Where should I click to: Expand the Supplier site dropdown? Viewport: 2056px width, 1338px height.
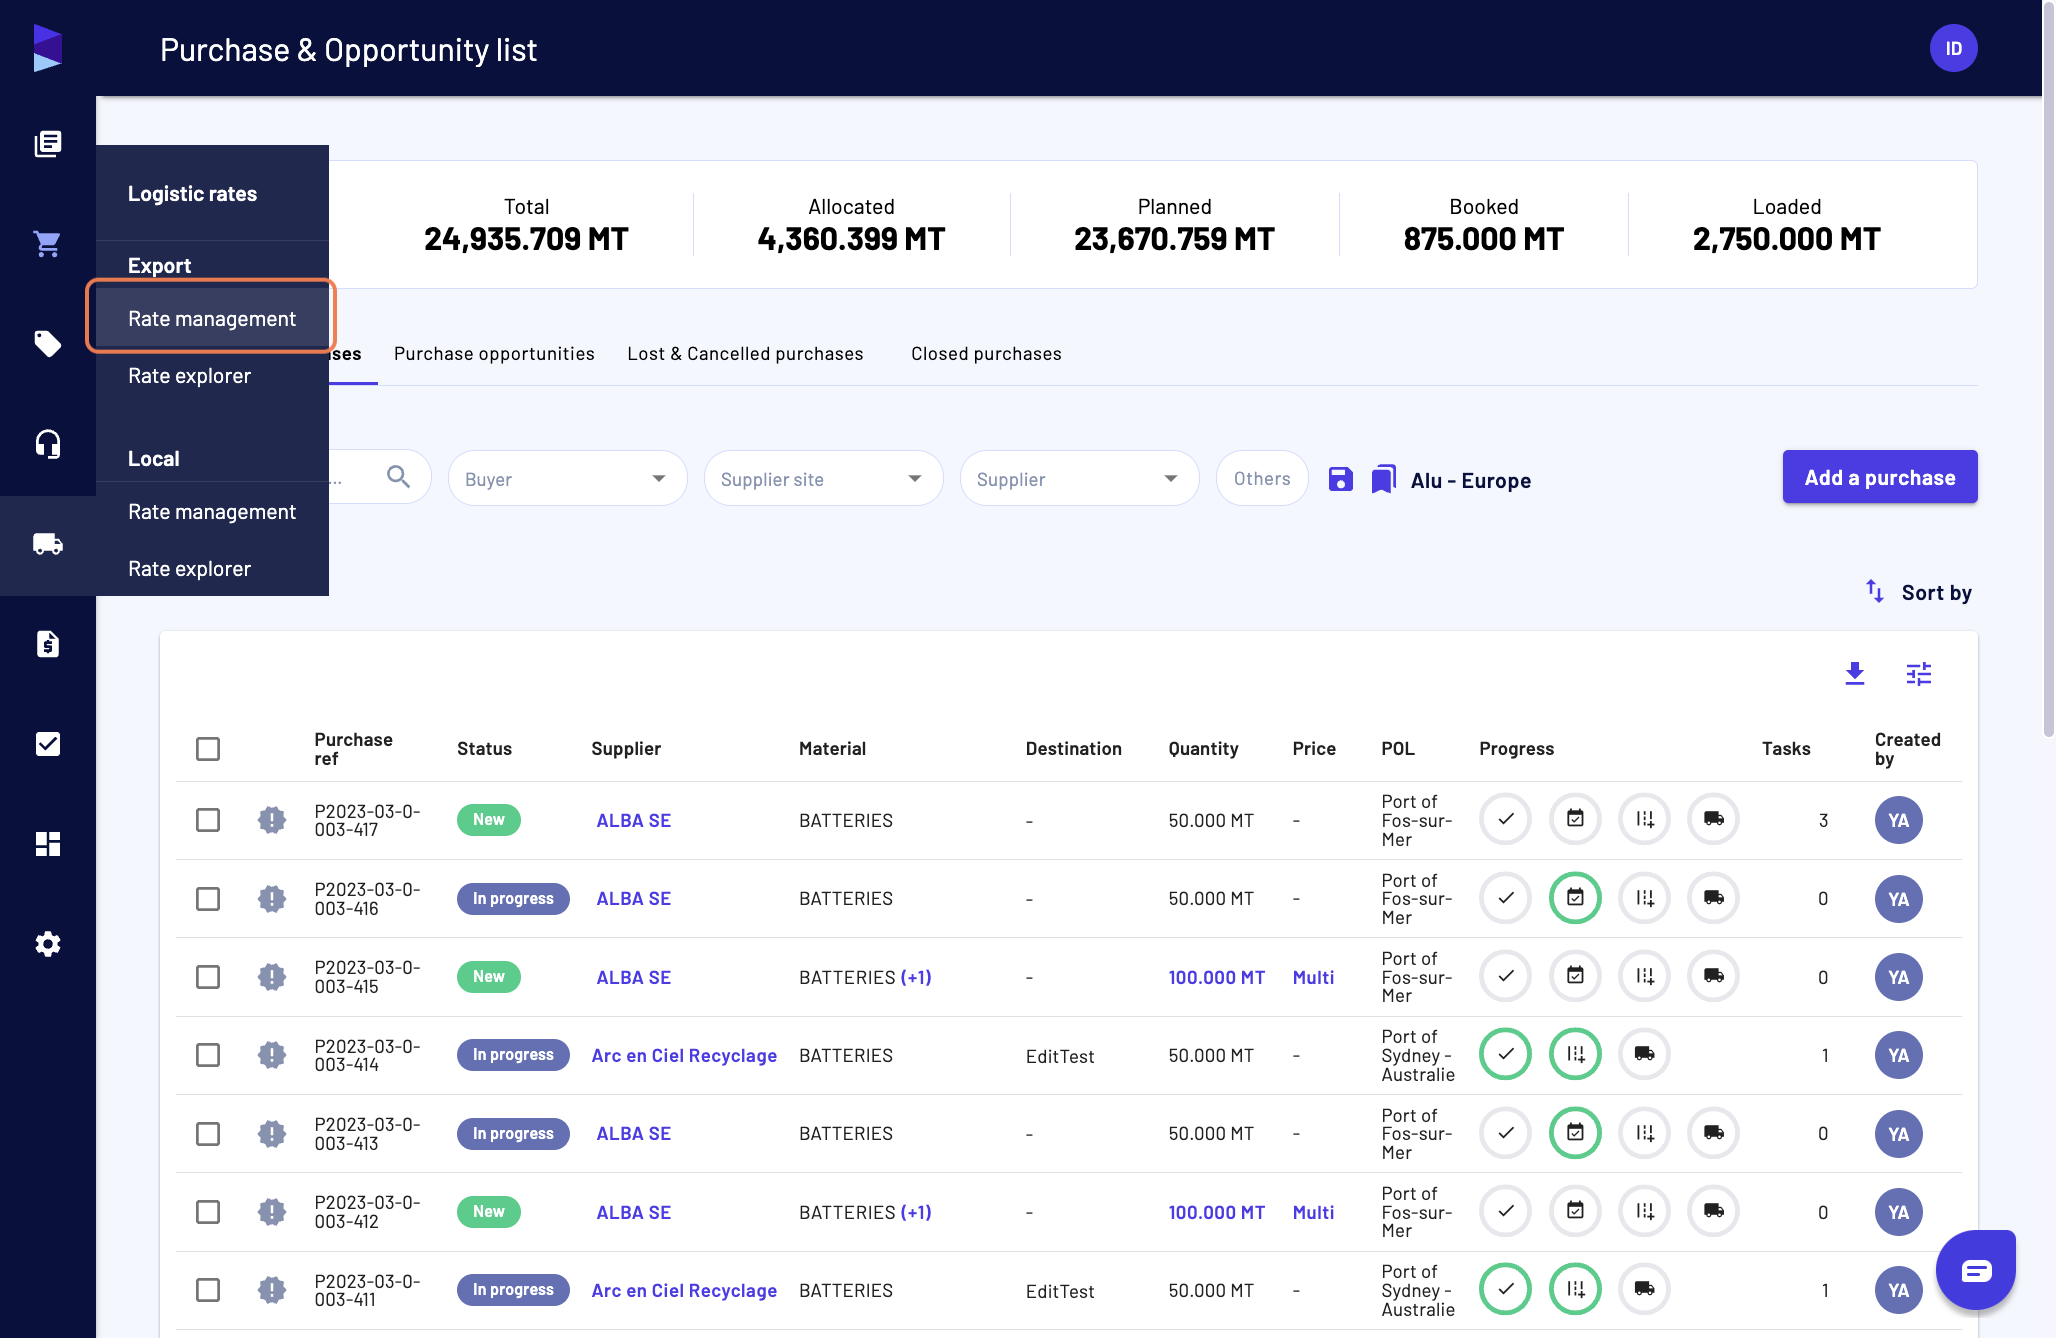coord(824,479)
